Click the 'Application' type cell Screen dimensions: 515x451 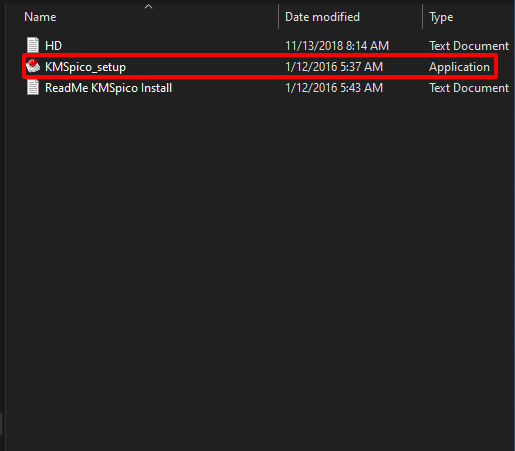[x=459, y=67]
